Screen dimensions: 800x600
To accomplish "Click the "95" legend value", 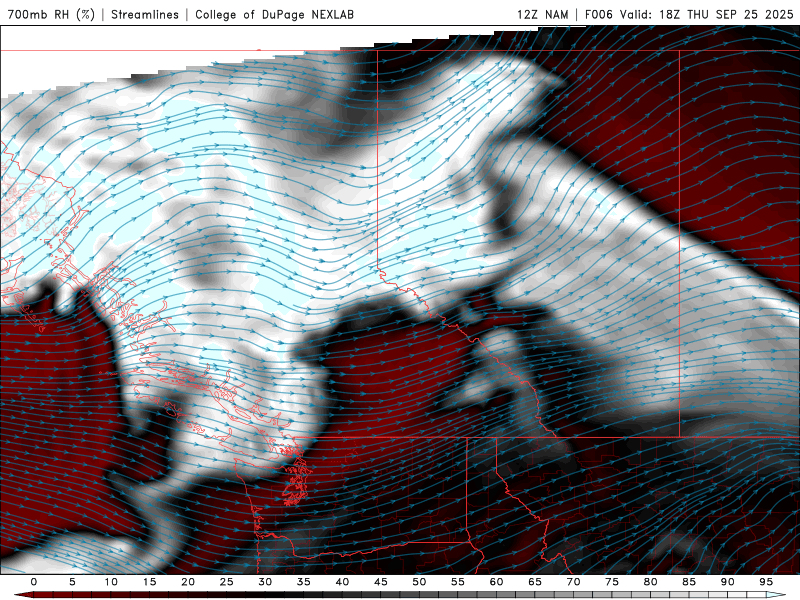I will click(766, 582).
